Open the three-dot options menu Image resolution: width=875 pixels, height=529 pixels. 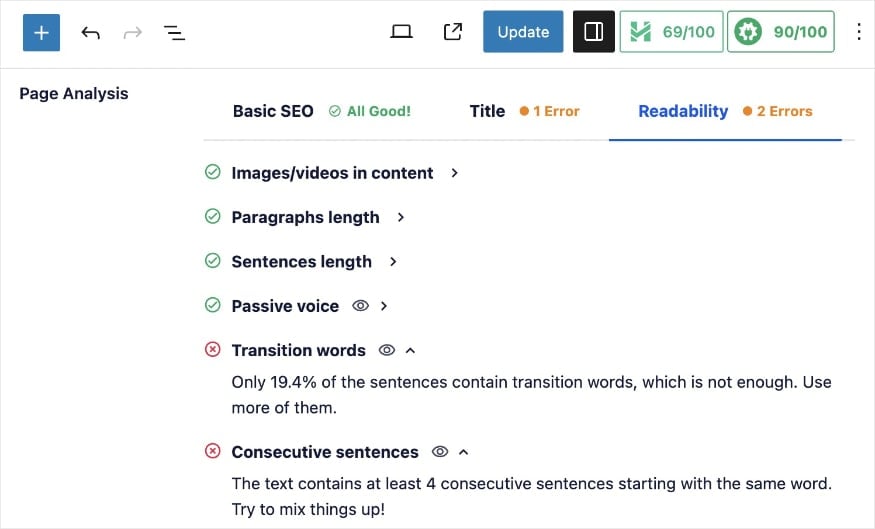tap(859, 32)
